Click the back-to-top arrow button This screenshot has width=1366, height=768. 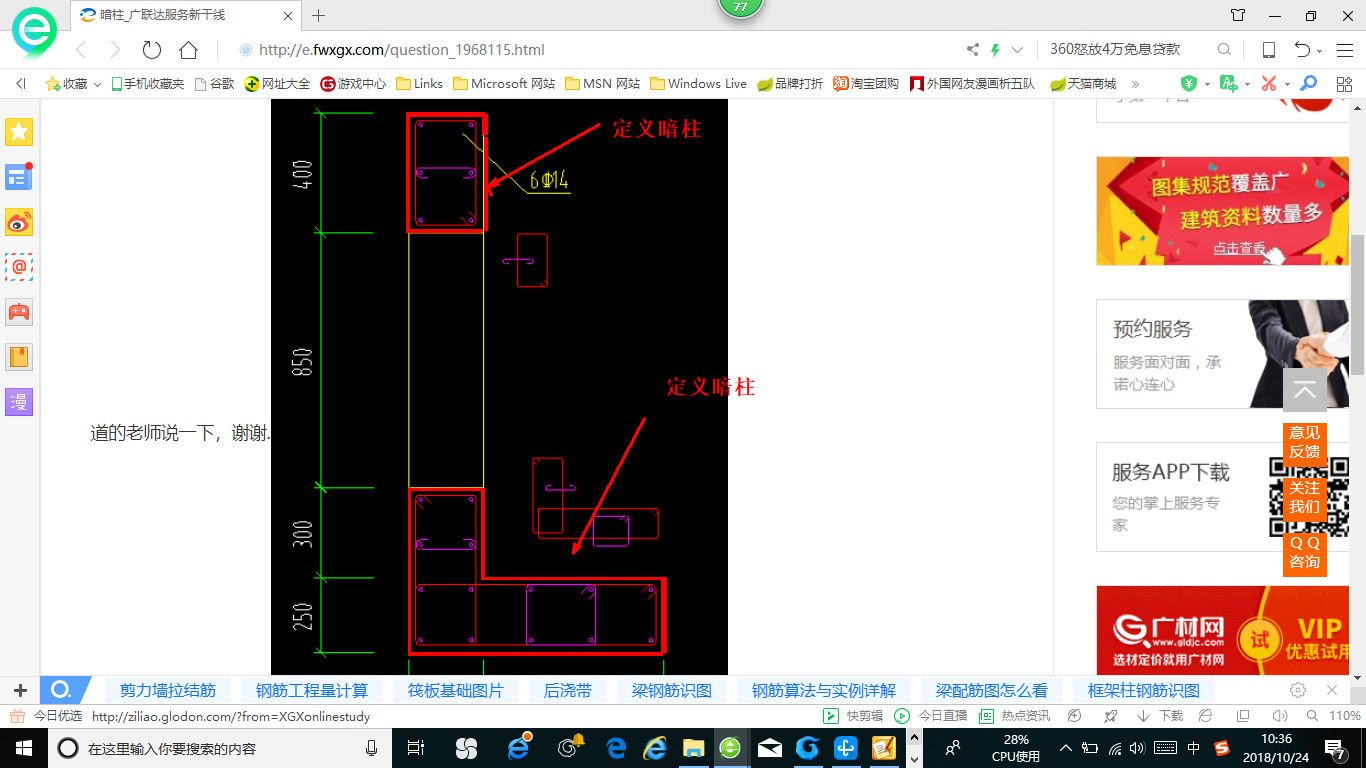[x=1305, y=391]
